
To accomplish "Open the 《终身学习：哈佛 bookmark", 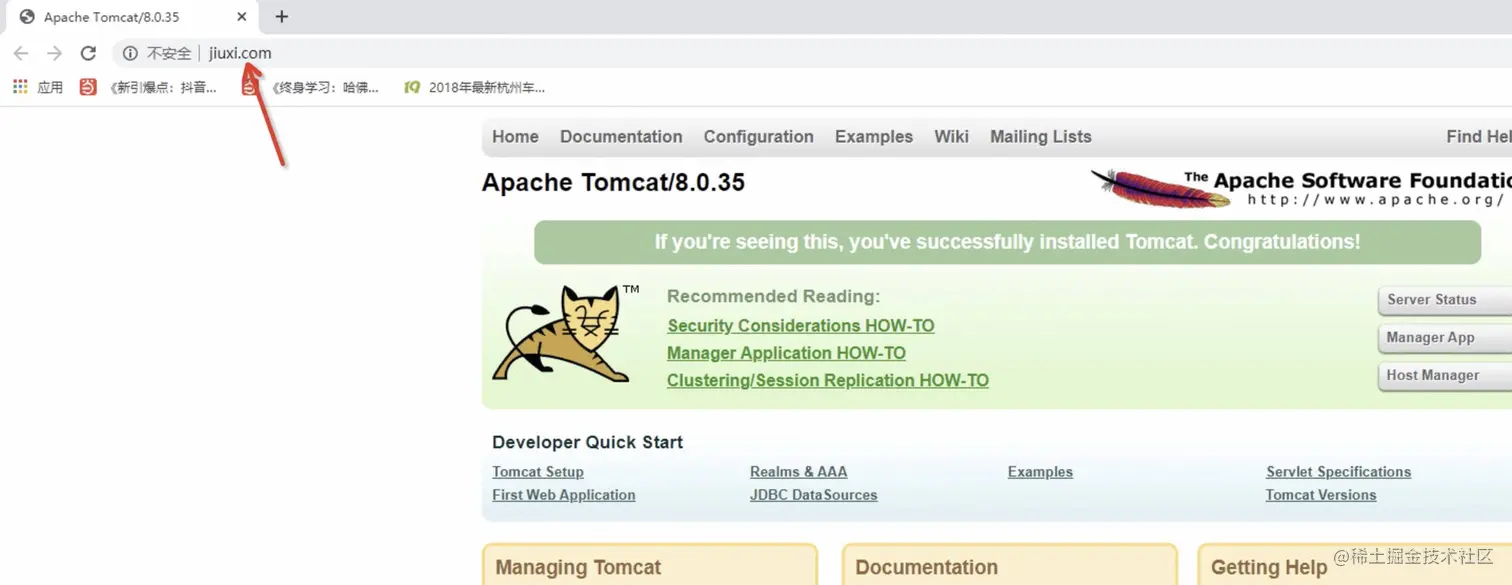I will pyautogui.click(x=311, y=87).
